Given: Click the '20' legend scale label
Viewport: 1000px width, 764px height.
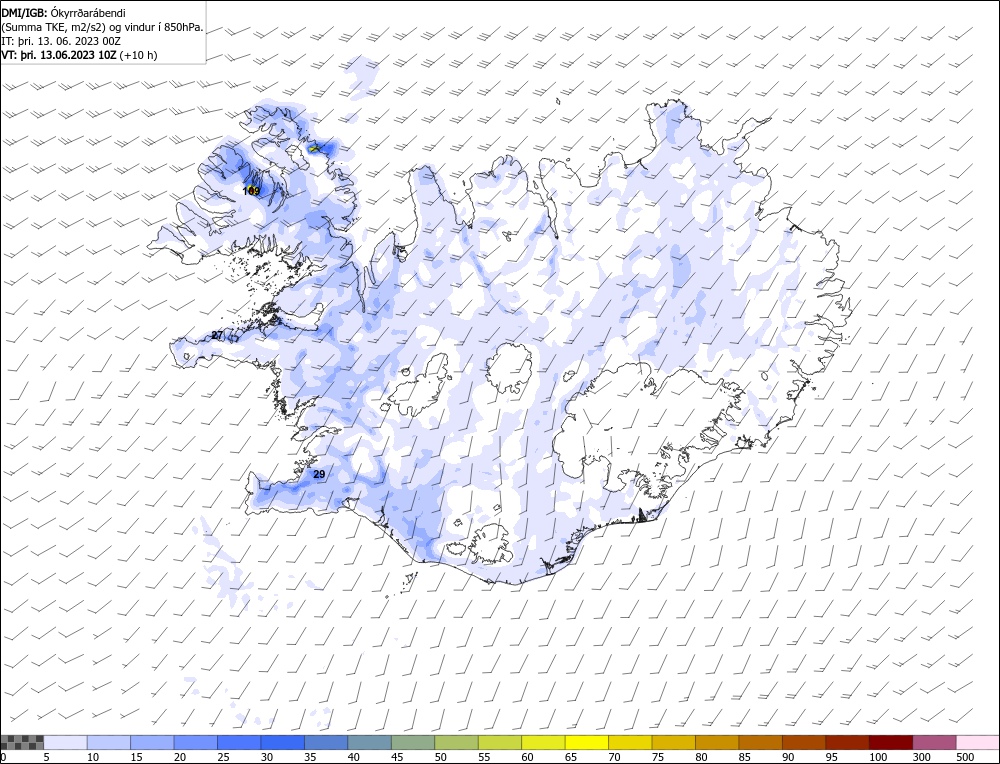Looking at the screenshot, I should pyautogui.click(x=180, y=757).
